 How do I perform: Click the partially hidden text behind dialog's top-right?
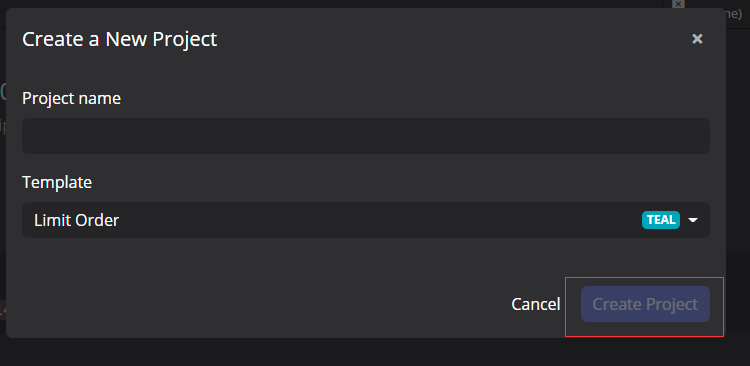pyautogui.click(x=734, y=14)
